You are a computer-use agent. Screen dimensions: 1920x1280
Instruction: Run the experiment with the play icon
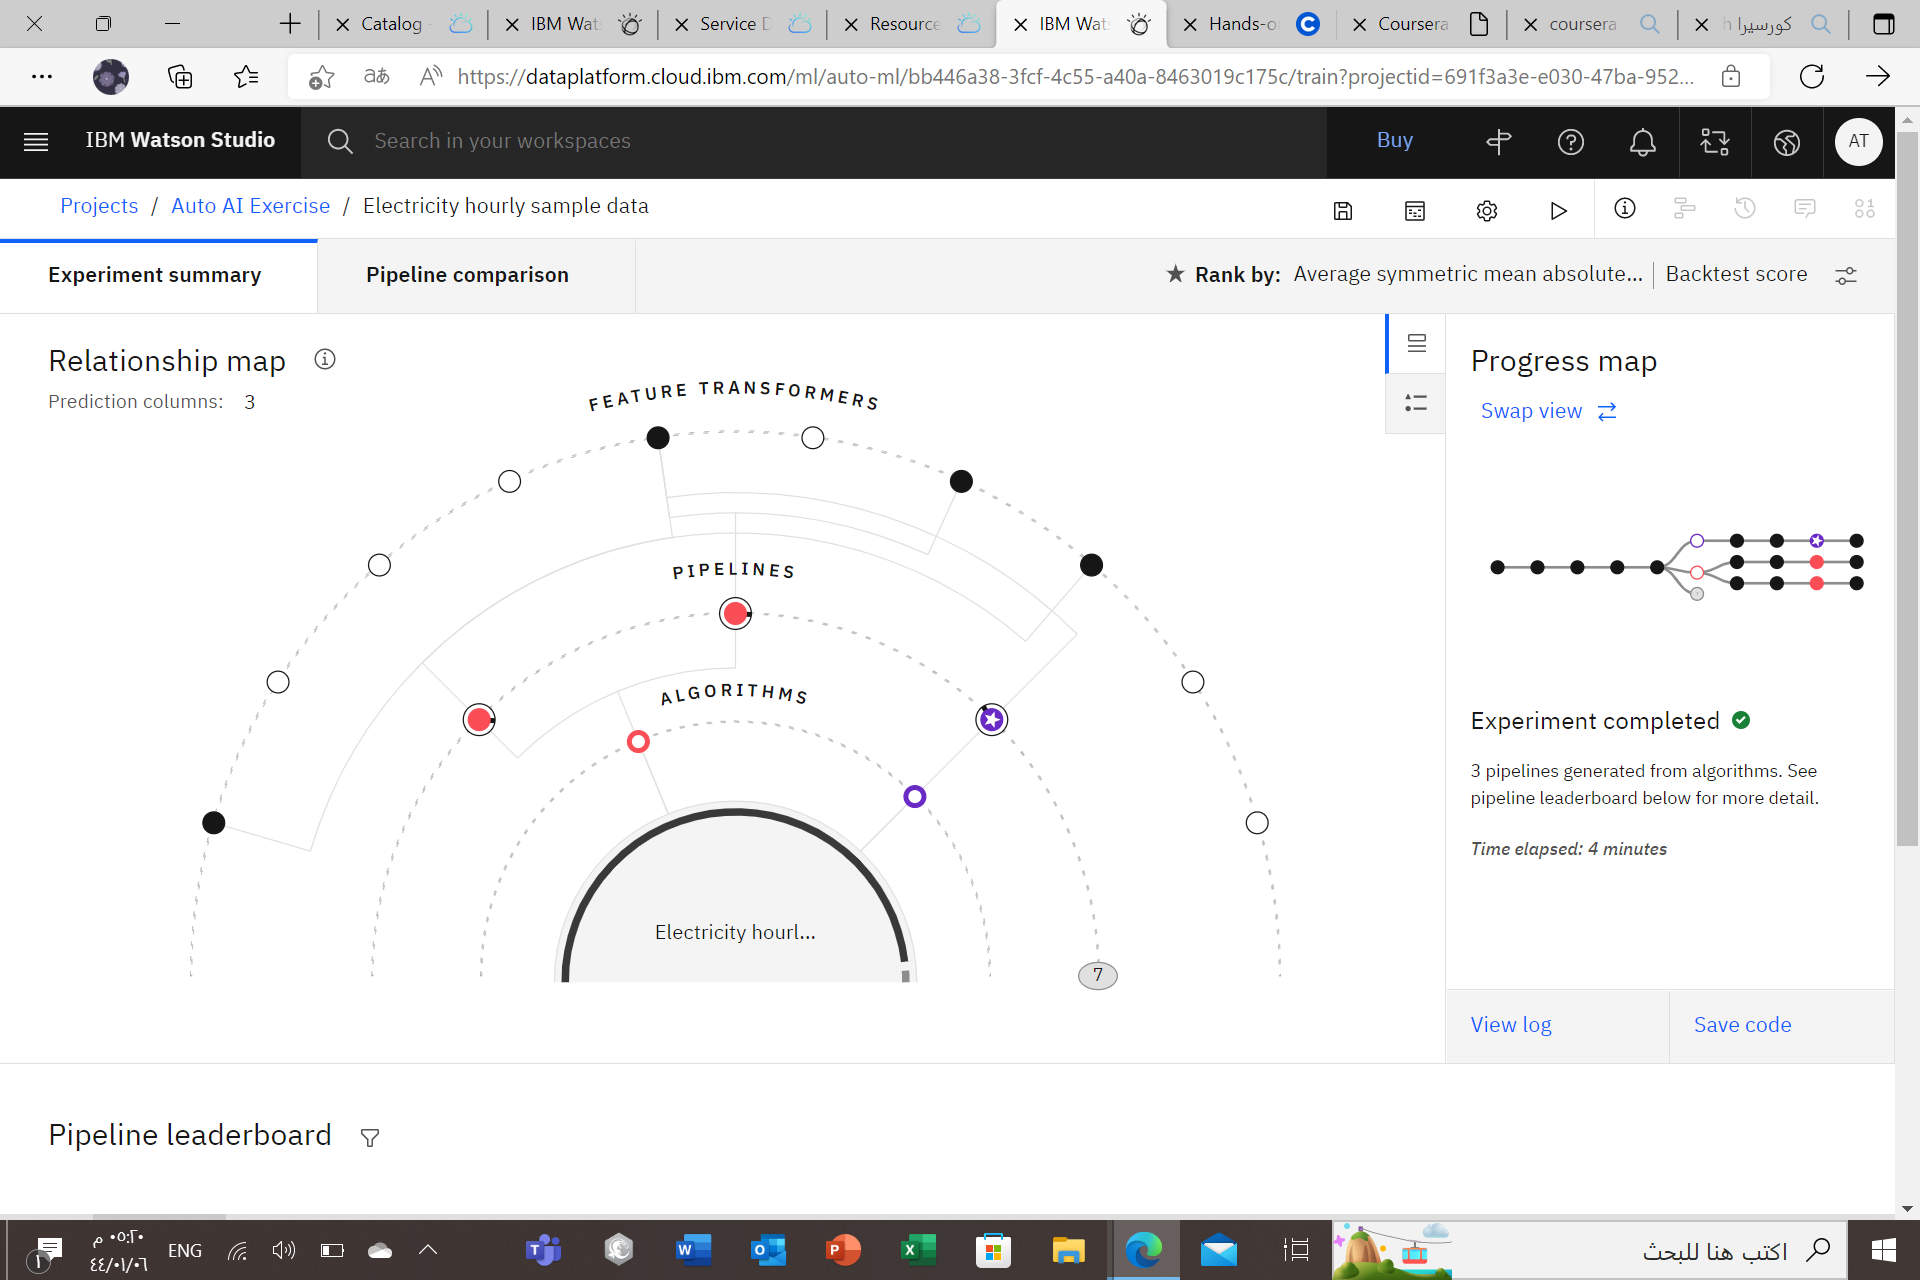click(1558, 210)
